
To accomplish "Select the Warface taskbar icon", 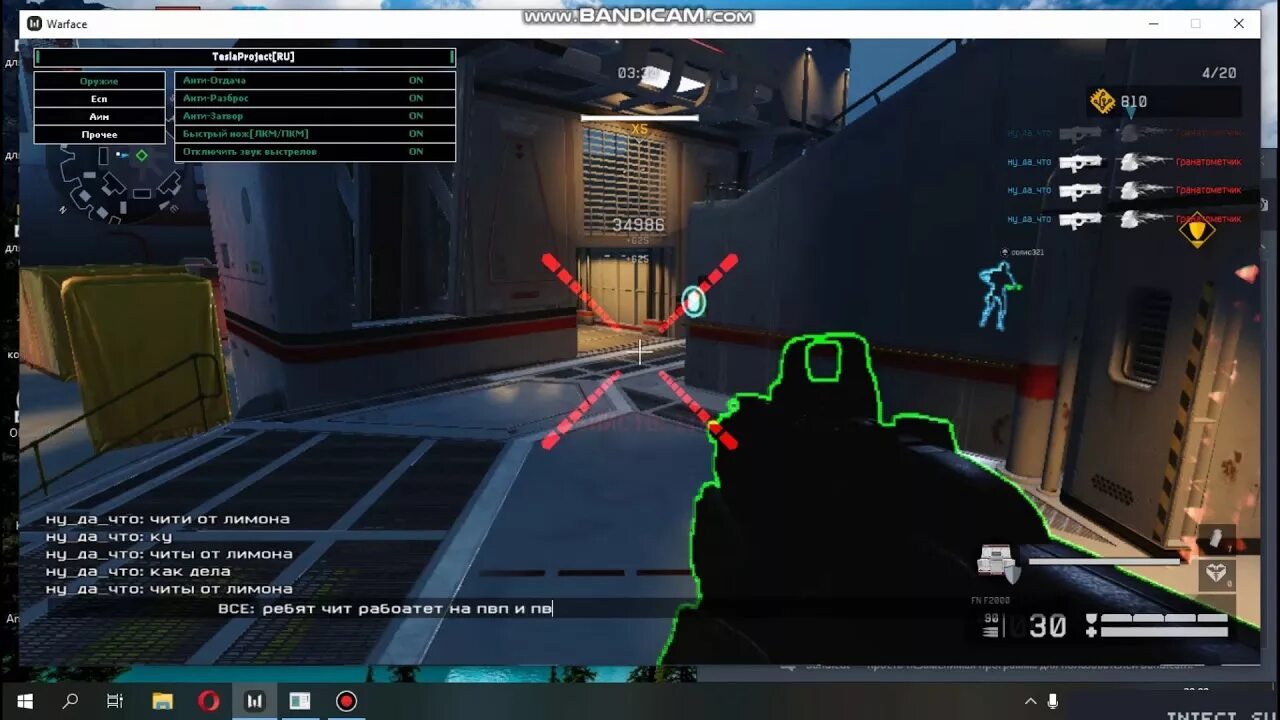I will click(x=255, y=701).
